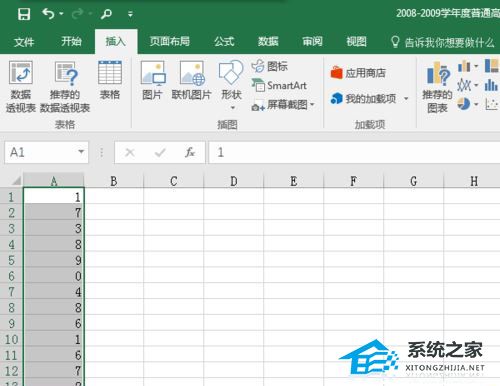Open the 屏幕截图 screenshot menu
Image resolution: width=500 pixels, height=386 pixels.
[x=283, y=105]
